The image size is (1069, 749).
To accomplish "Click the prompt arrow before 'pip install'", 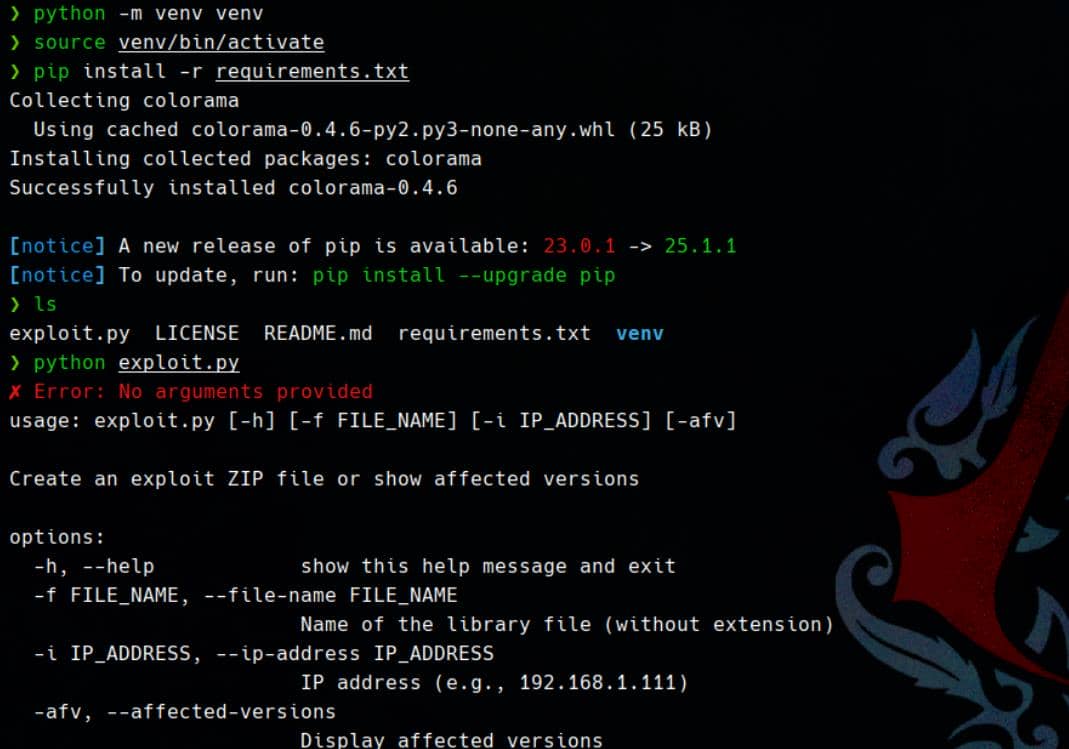I will 15,72.
